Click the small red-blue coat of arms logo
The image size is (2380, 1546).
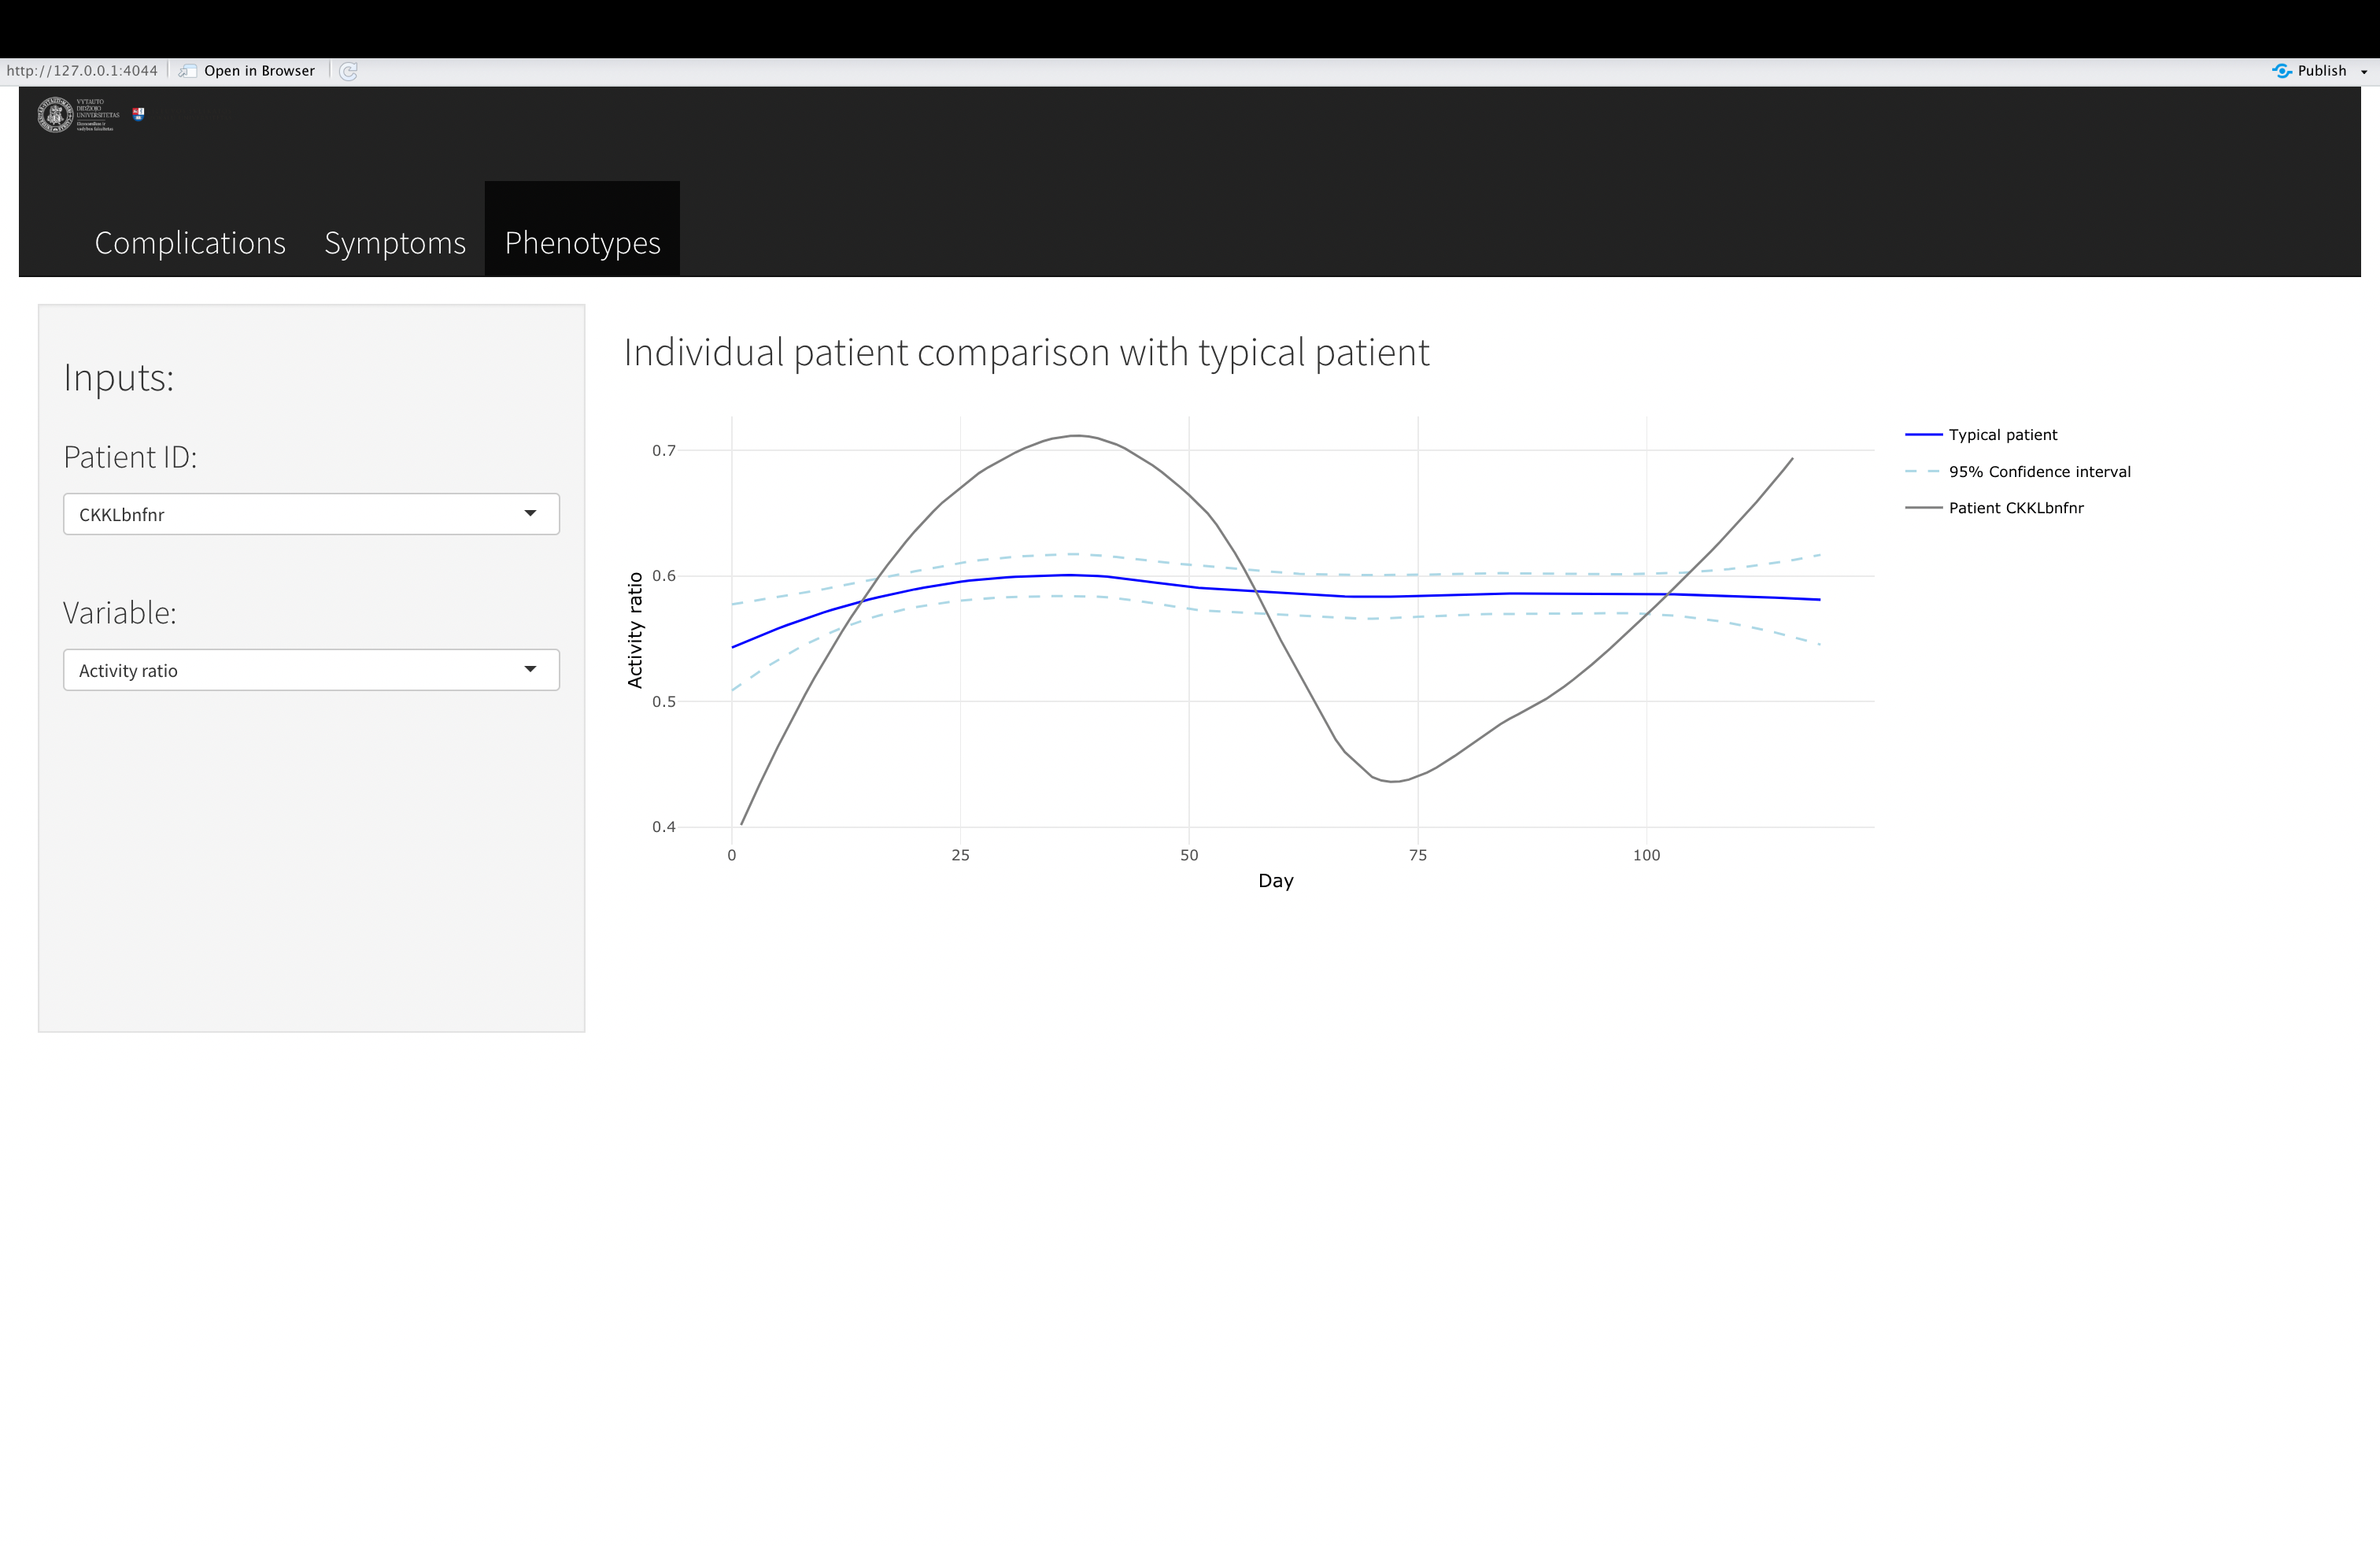point(139,114)
